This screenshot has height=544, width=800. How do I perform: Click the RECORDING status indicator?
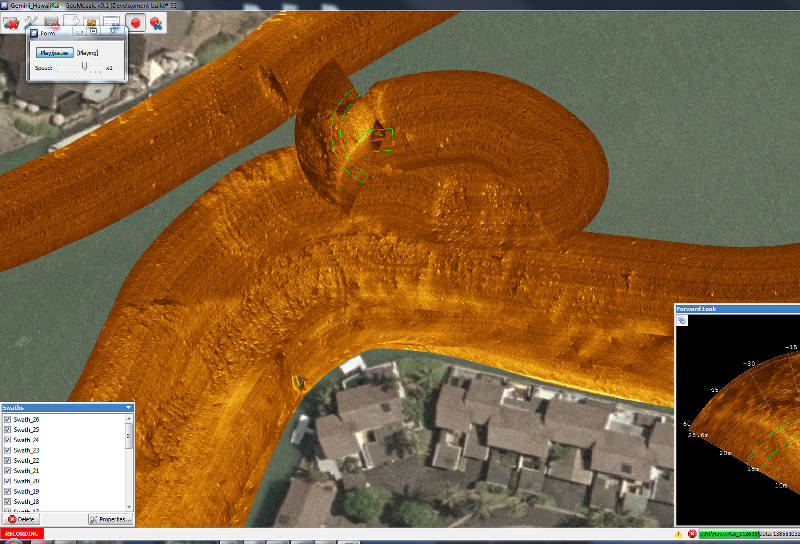click(22, 534)
